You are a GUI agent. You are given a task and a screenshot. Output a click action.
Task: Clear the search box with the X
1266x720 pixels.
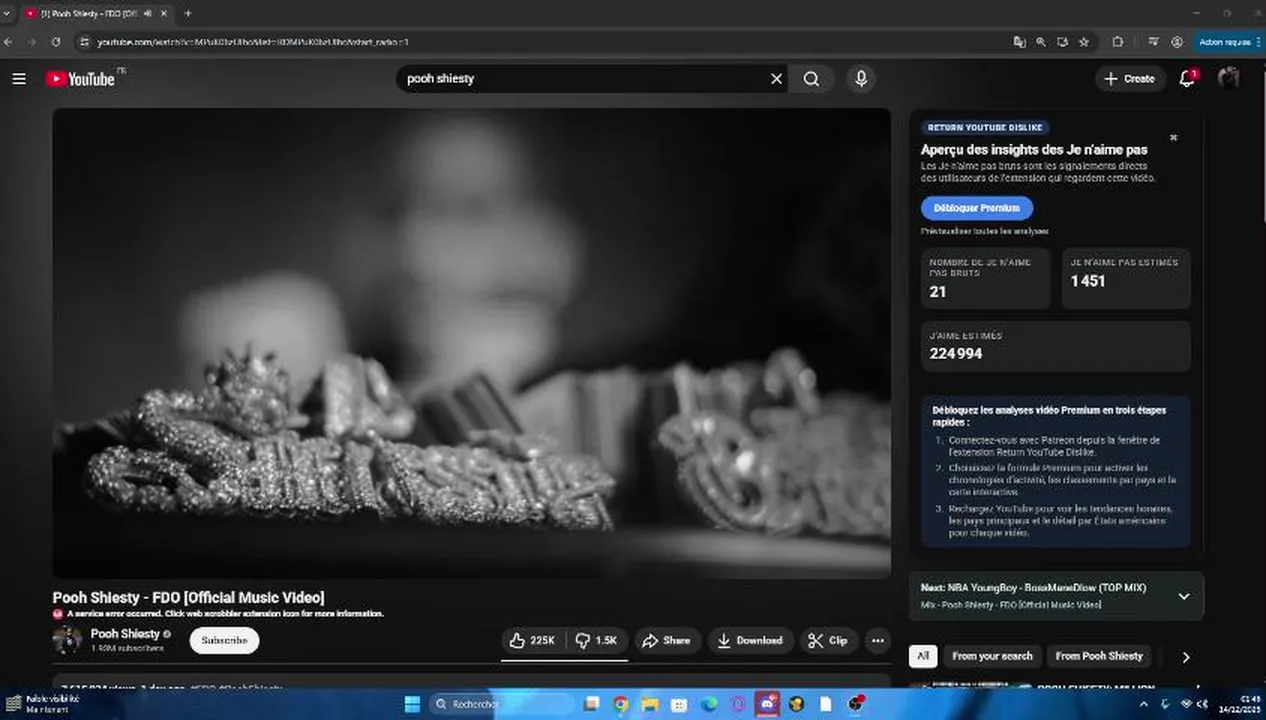pyautogui.click(x=776, y=79)
